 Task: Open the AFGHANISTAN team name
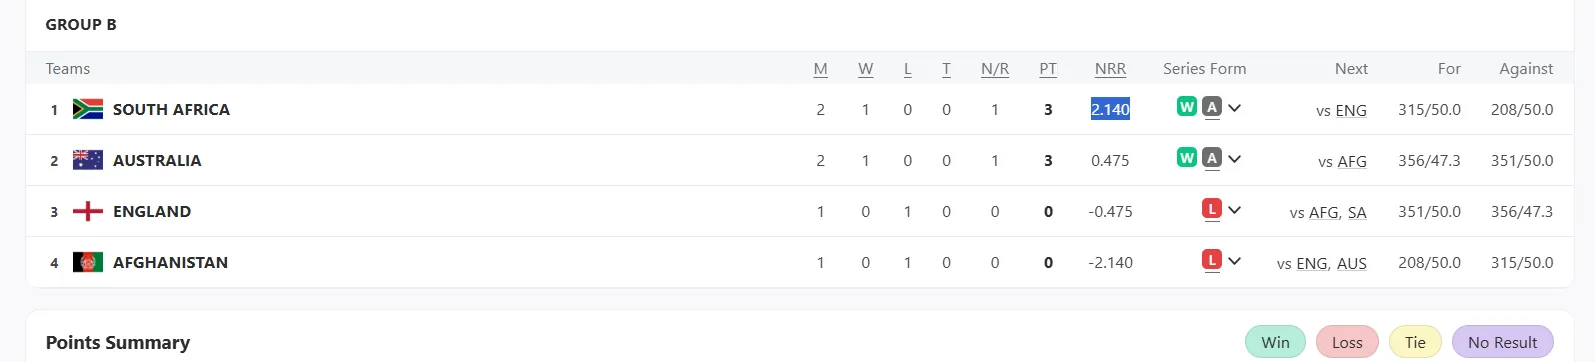coord(170,262)
